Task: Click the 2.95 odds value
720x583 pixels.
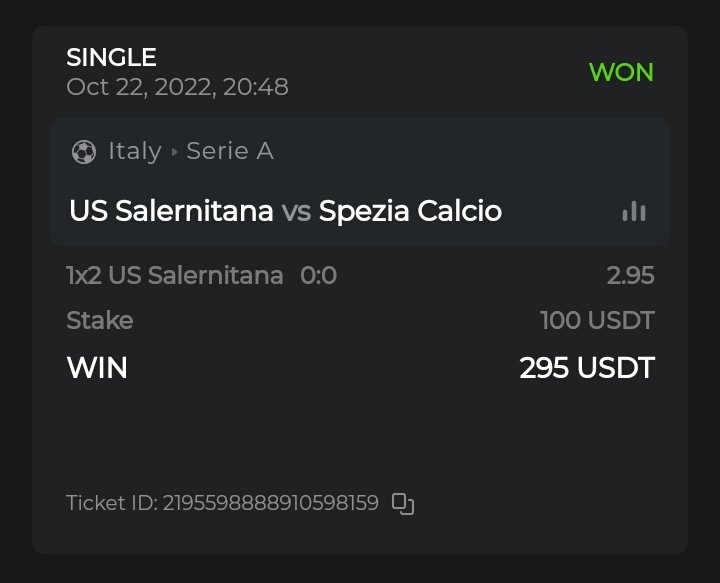Action: 630,275
